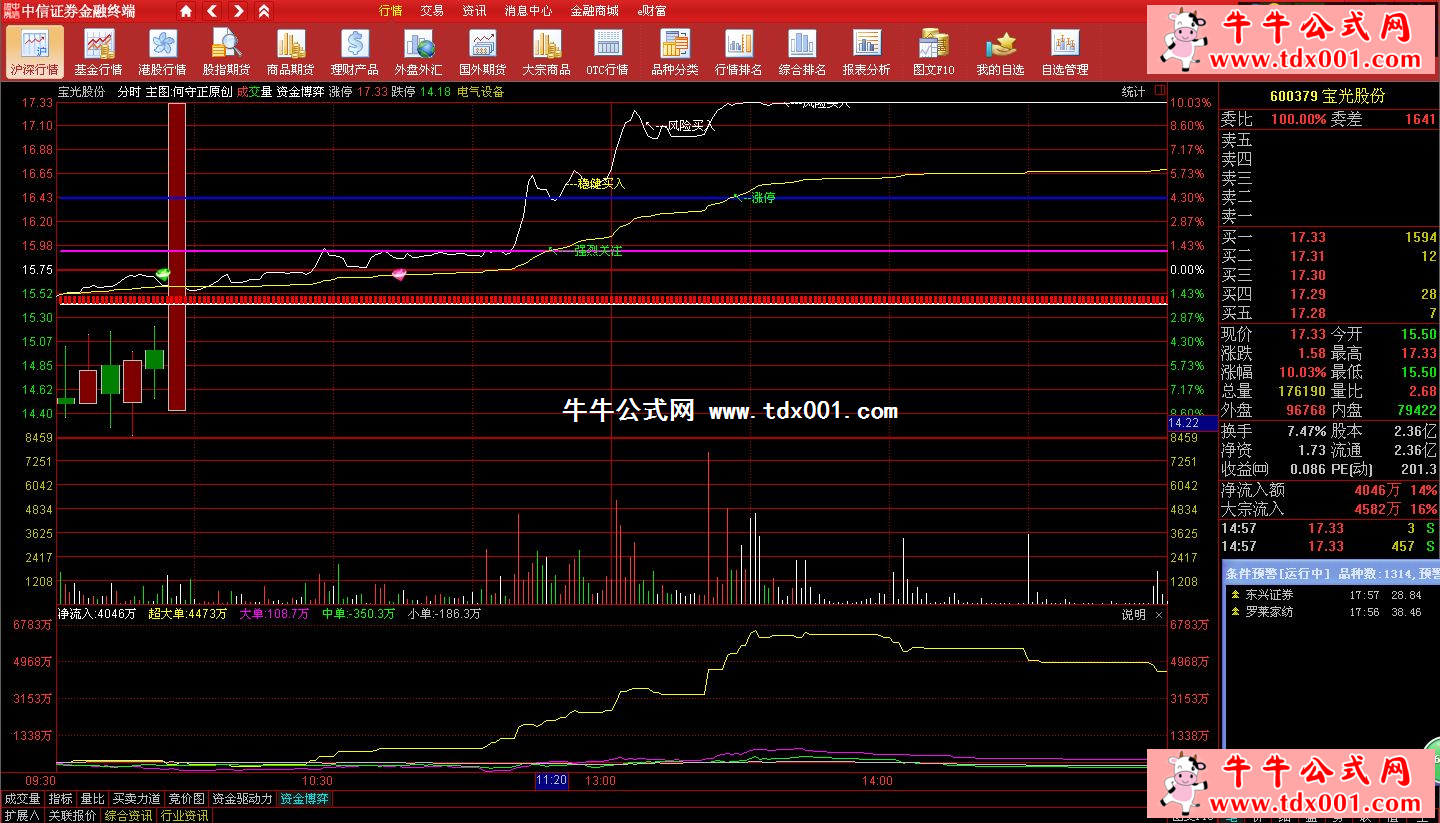Open the e财富 menu
This screenshot has width=1440, height=823.
tap(652, 11)
